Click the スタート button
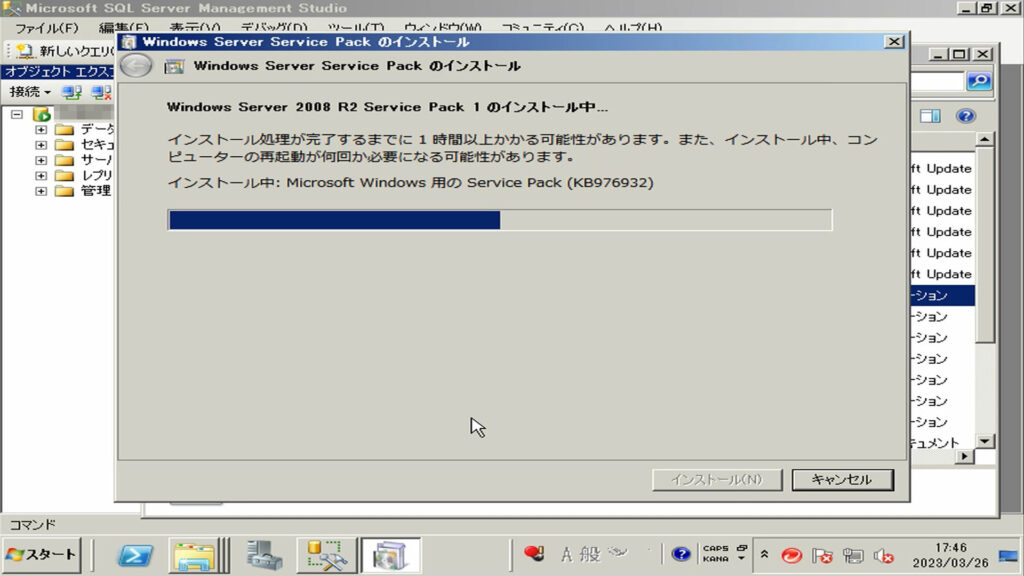 [42, 555]
